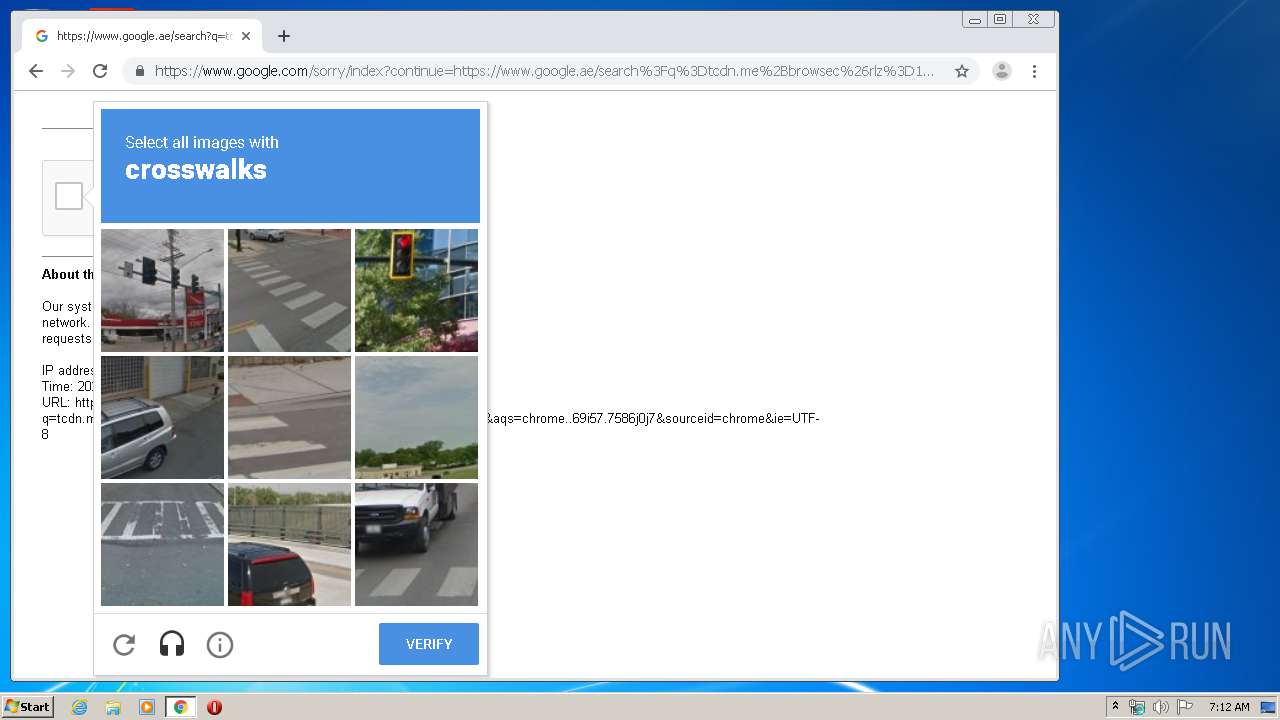This screenshot has height=720, width=1280.
Task: Tick the I'm not a robot checkbox
Action: tap(69, 196)
